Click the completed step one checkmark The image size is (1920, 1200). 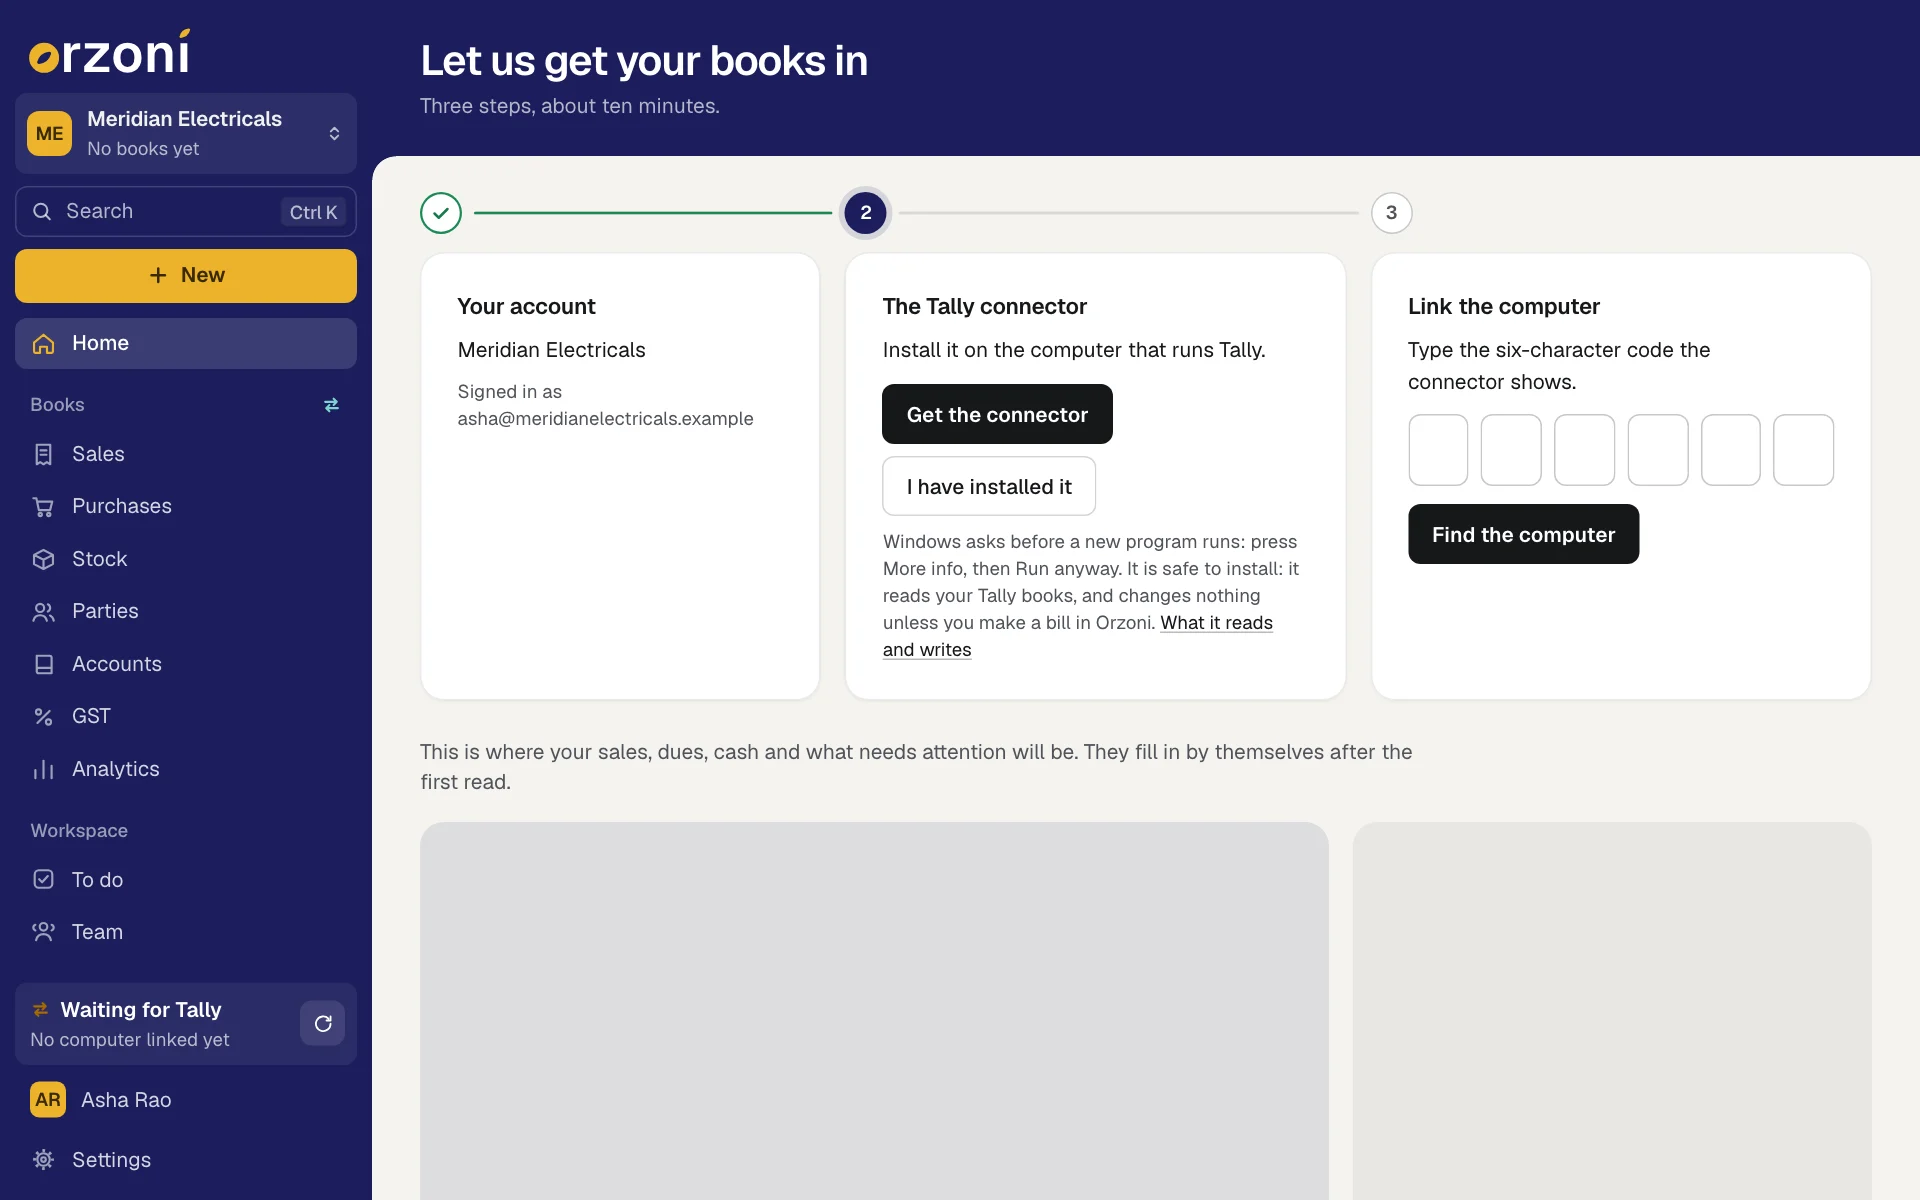coord(441,213)
